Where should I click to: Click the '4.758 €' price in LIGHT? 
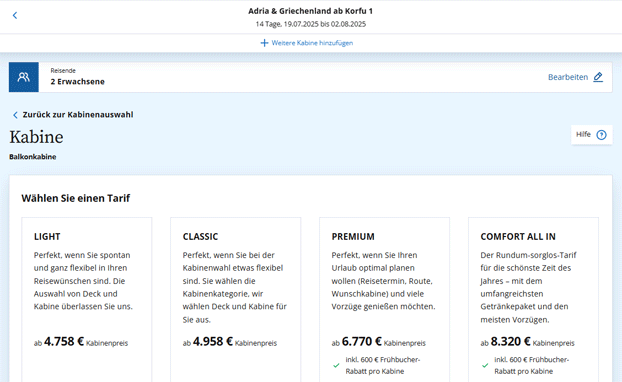click(64, 342)
